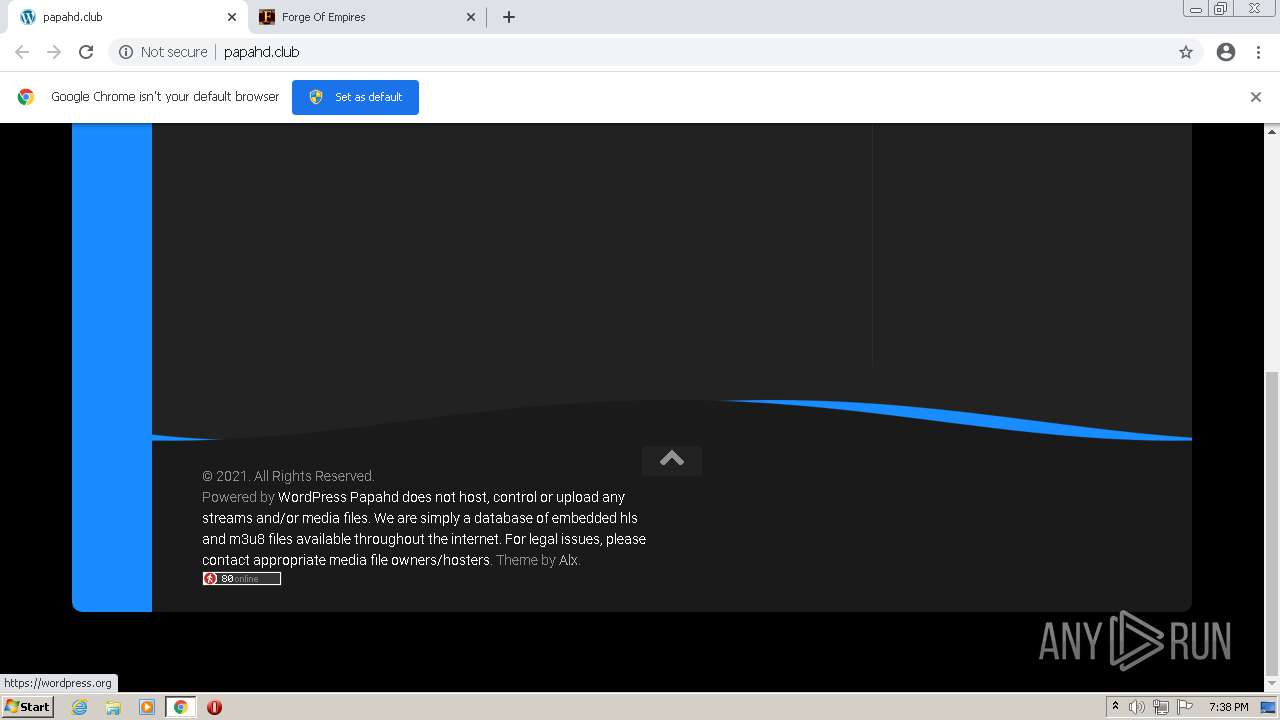Viewport: 1280px width, 720px height.
Task: Dismiss the default browser notification bar
Action: pos(1256,97)
